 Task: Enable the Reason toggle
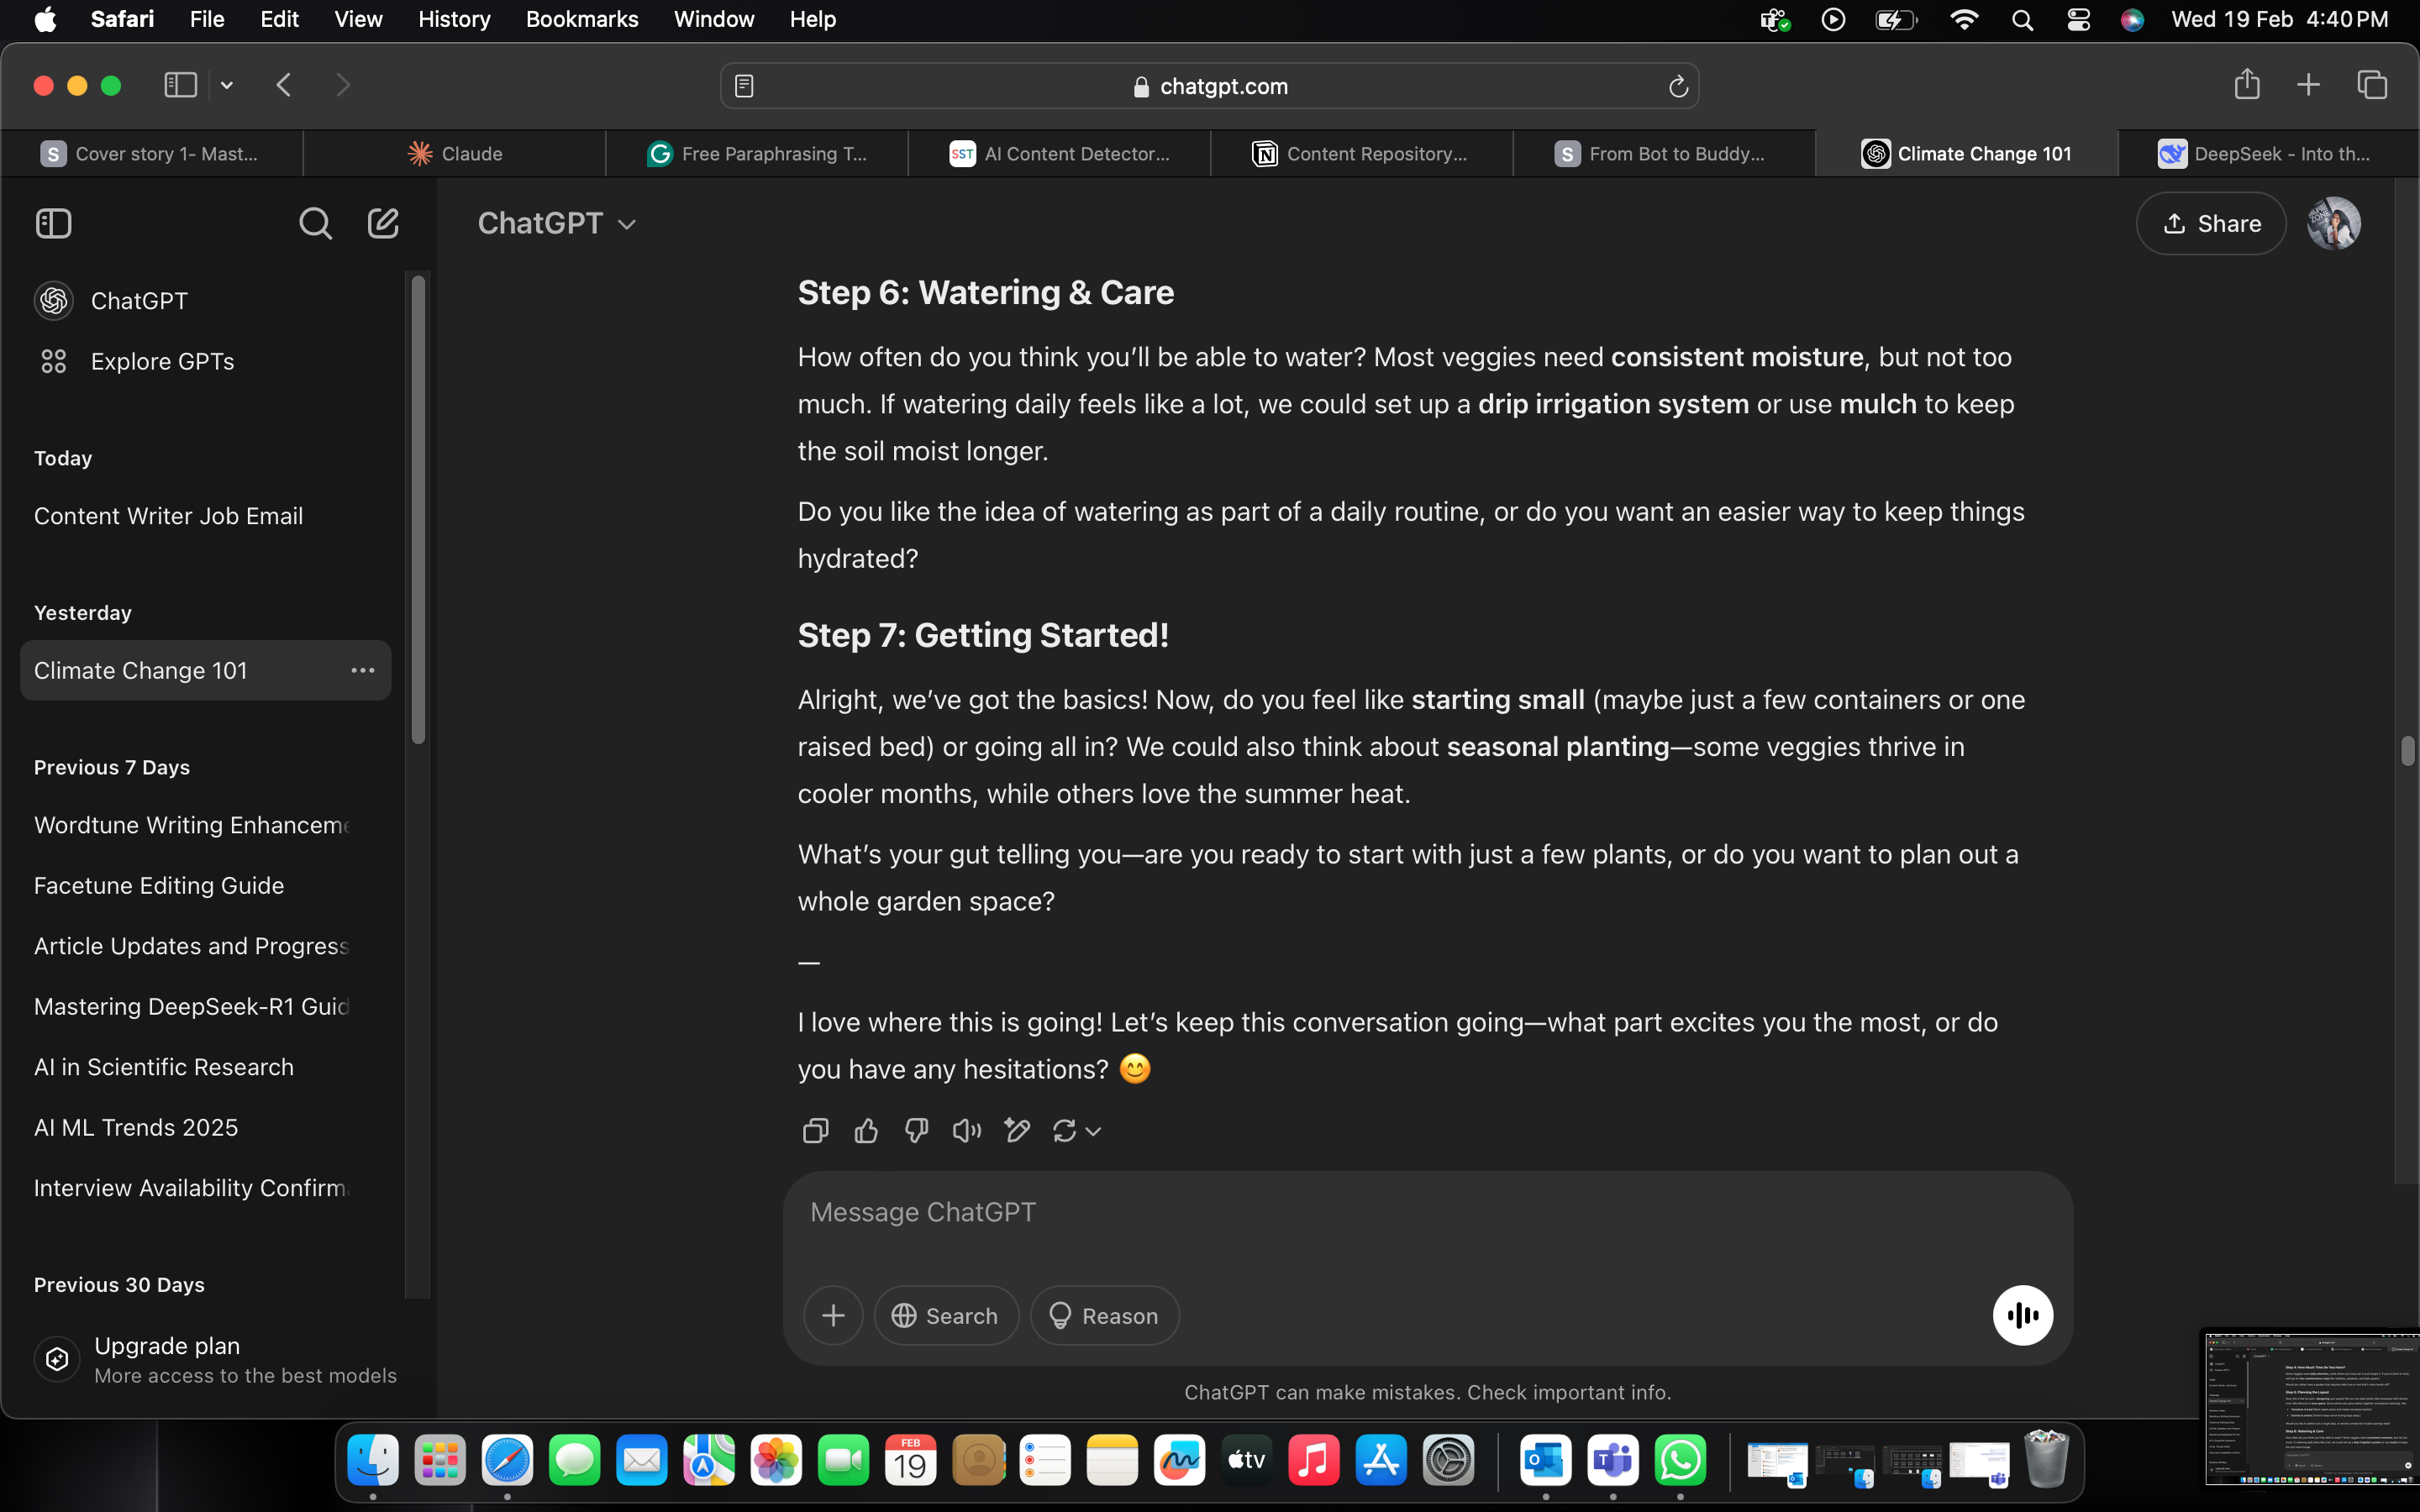1104,1315
